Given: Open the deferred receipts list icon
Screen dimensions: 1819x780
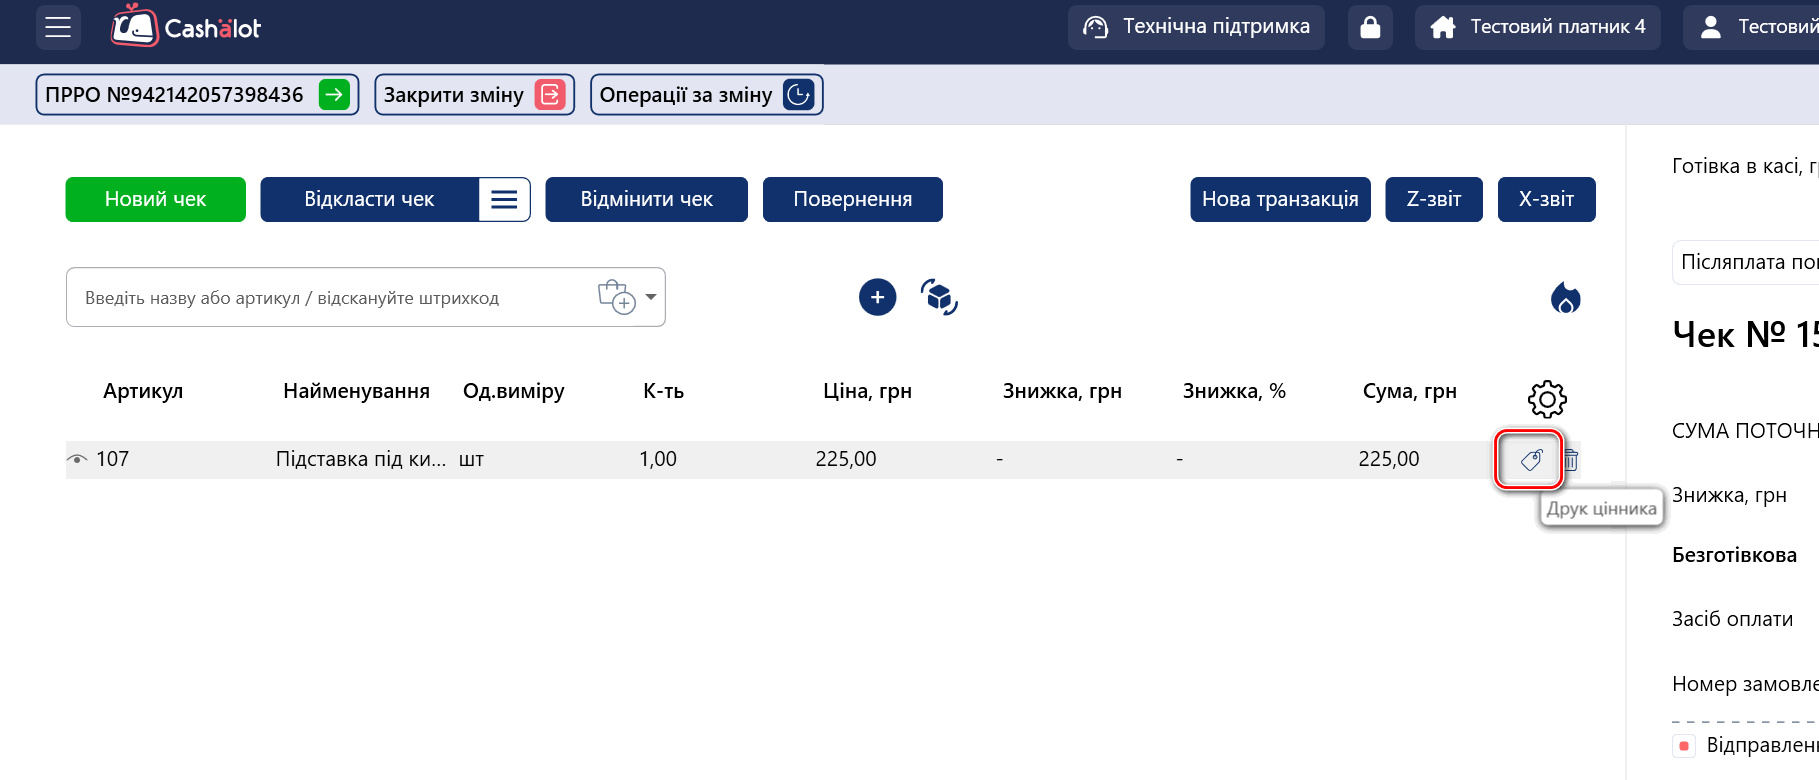Looking at the screenshot, I should pos(504,199).
